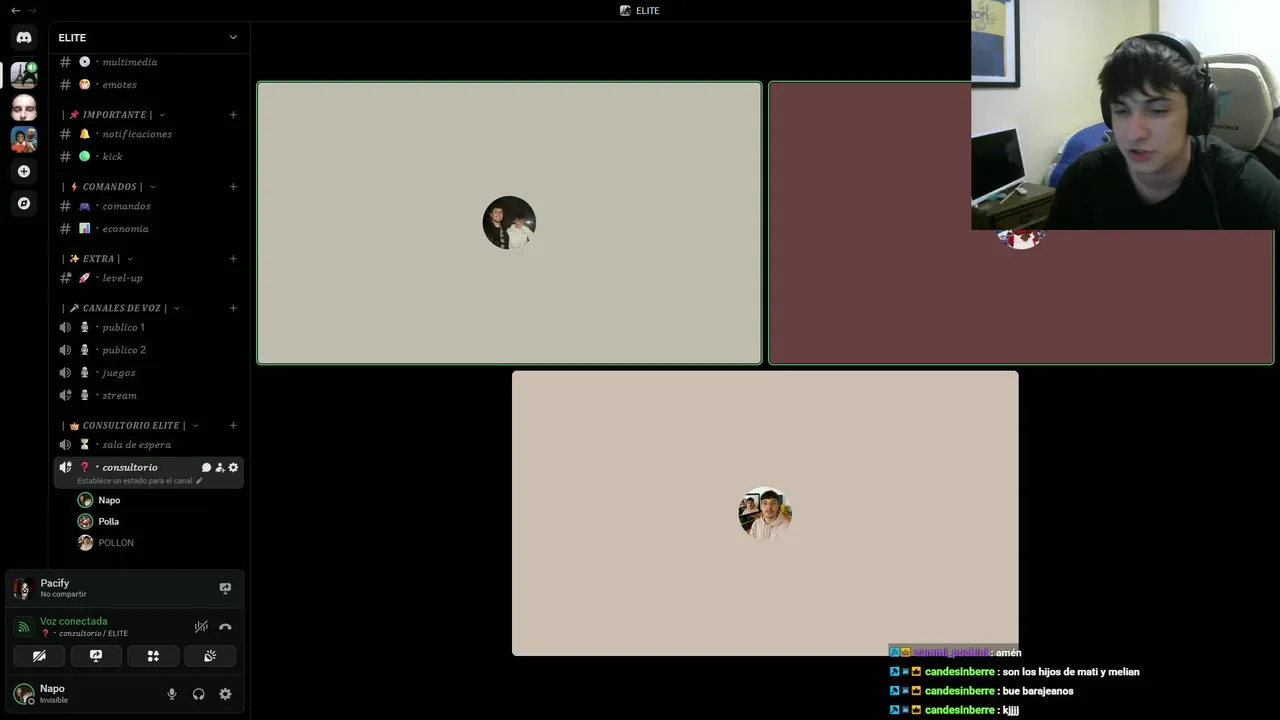Join the stream voice channel

(148, 396)
